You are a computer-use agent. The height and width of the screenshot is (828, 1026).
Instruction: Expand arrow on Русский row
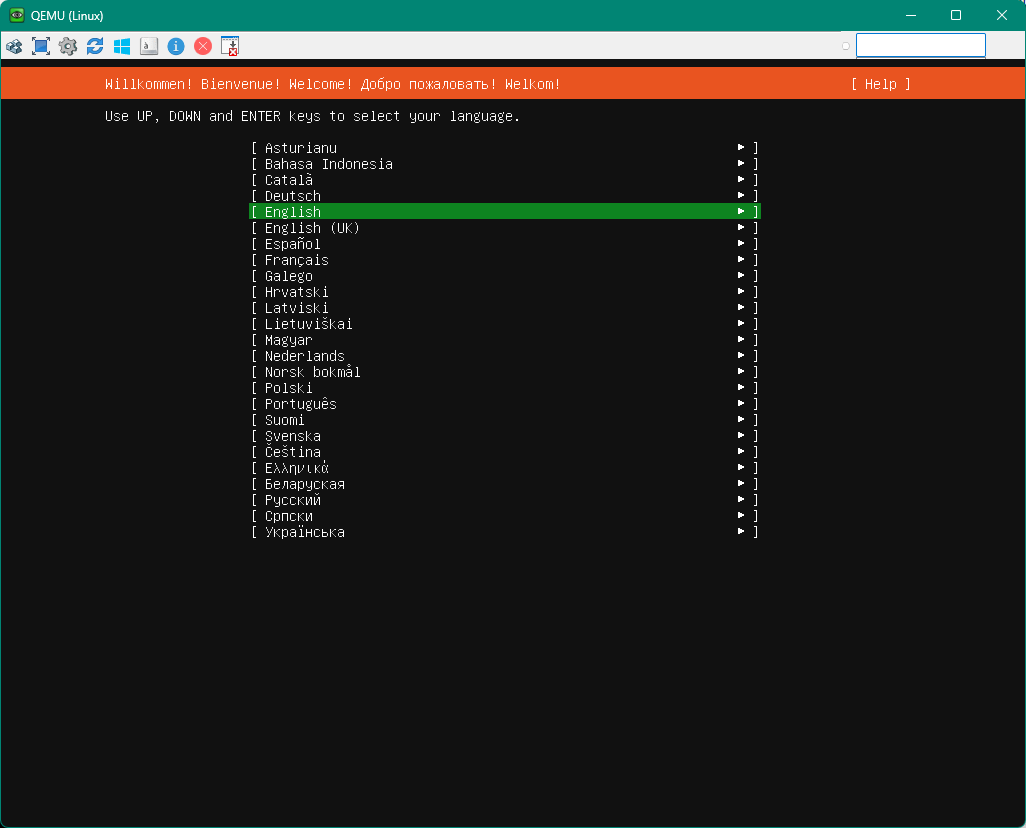(x=741, y=499)
